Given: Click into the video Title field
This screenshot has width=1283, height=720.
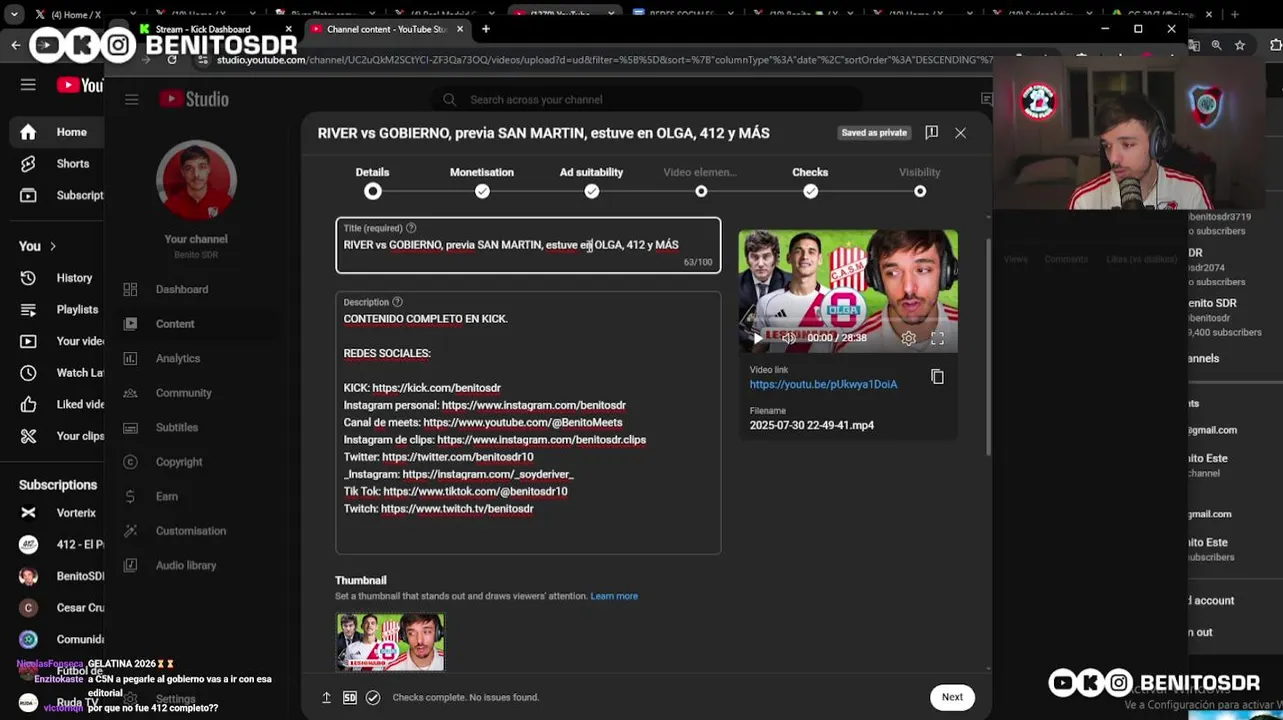Looking at the screenshot, I should tap(528, 245).
